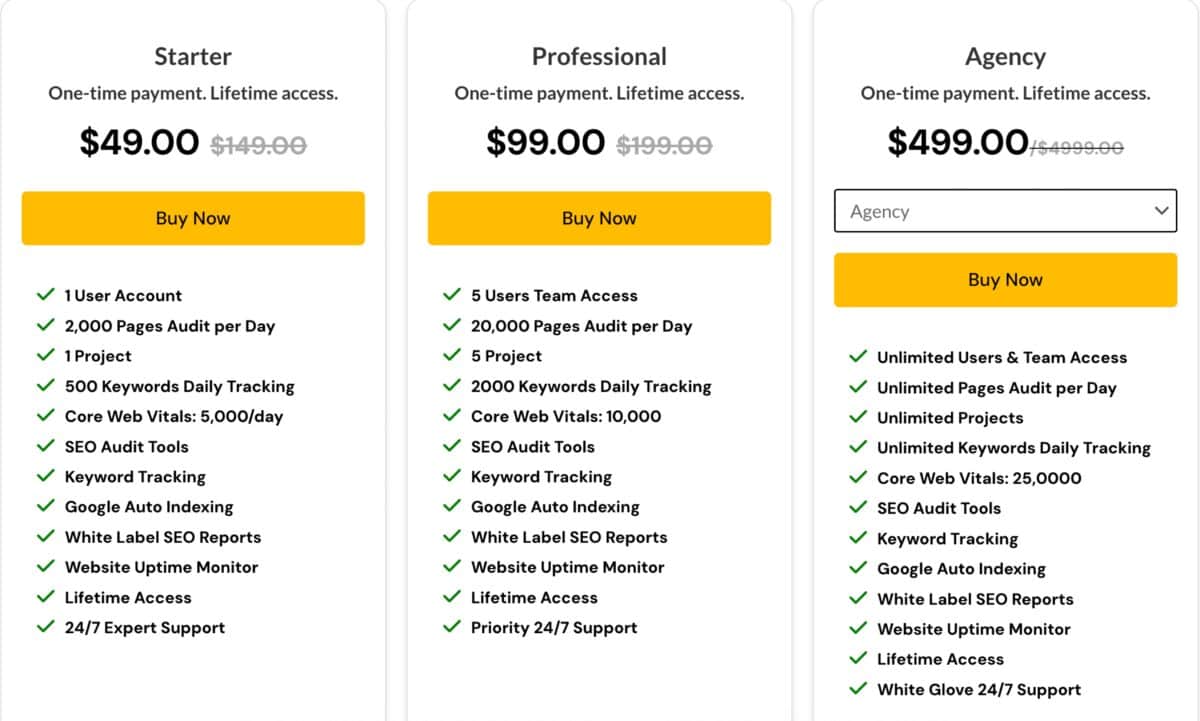Click checkmark beside White Glove 24/7 Support
1200x721 pixels.
tap(857, 689)
